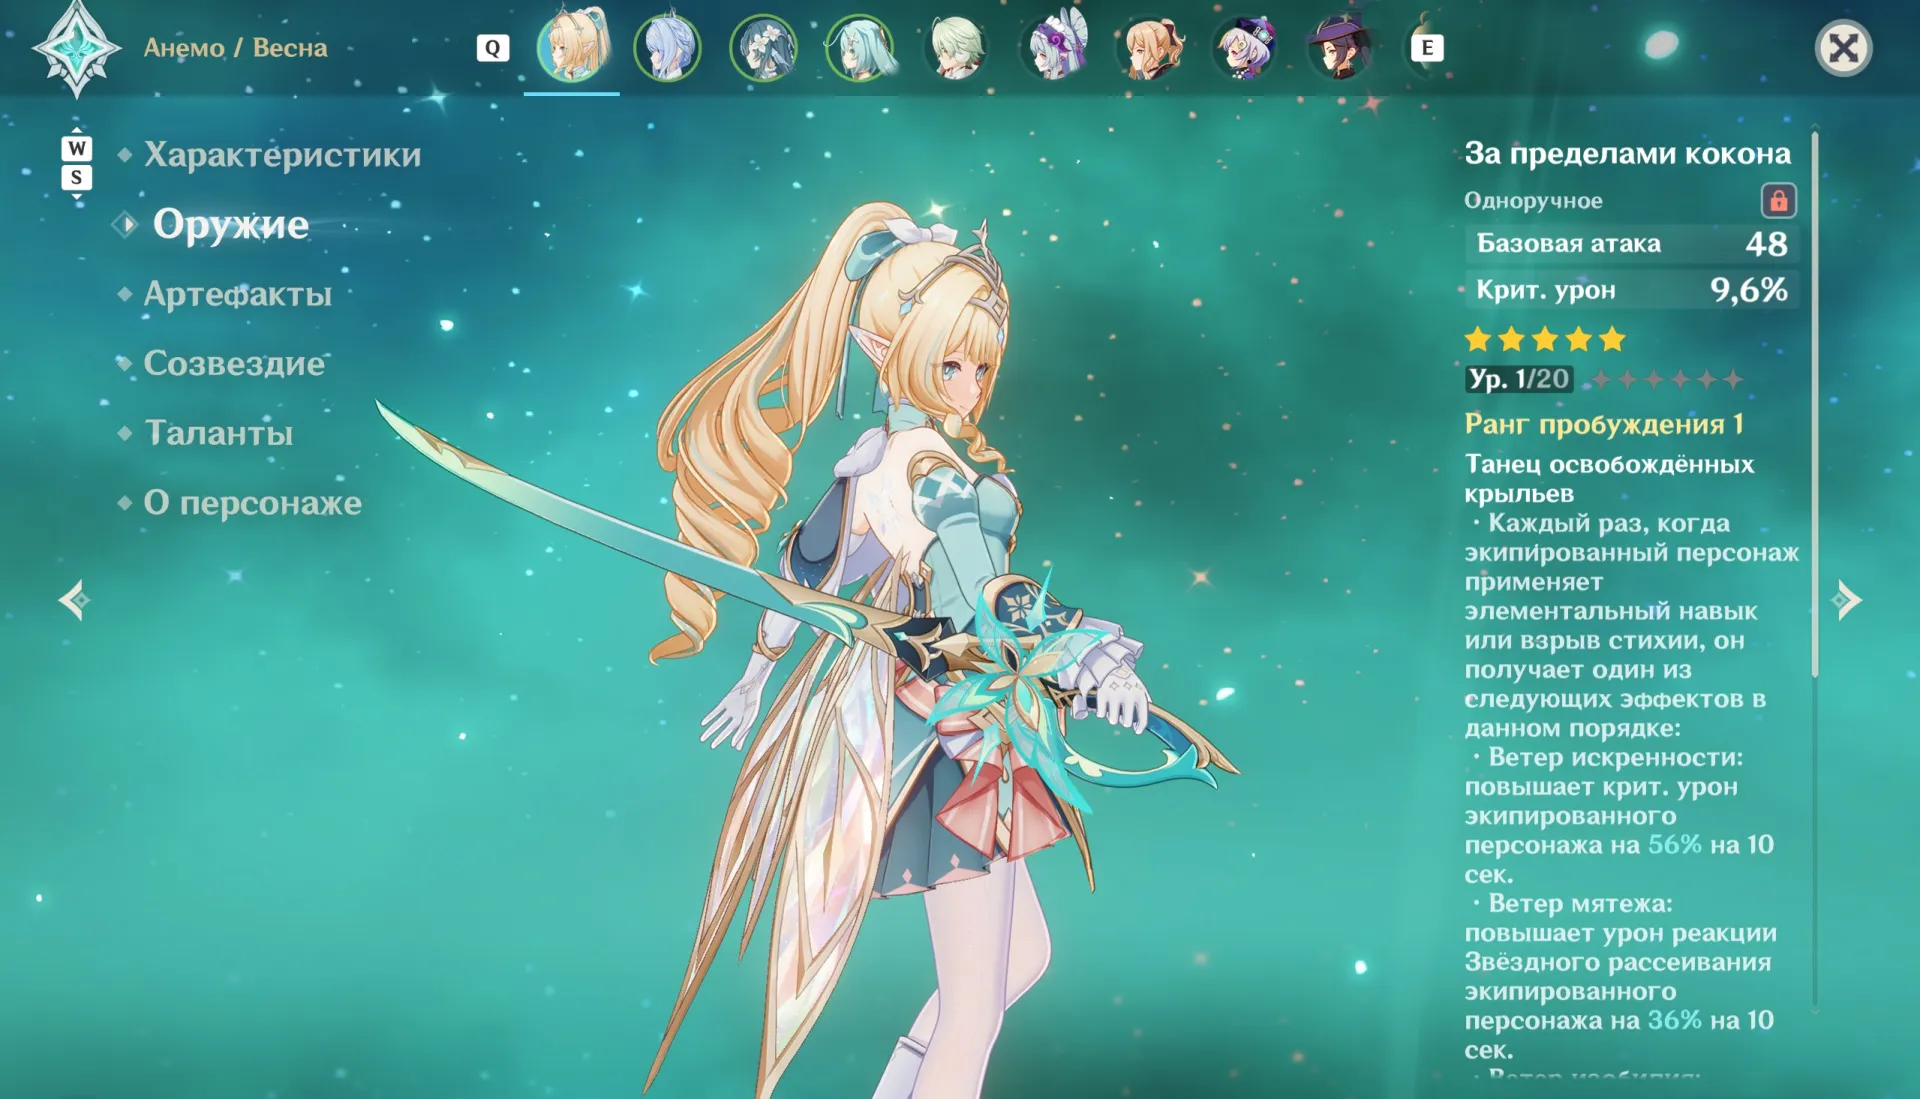Click the Q key previous-character hint
Screen dimensions: 1920x1099
(x=492, y=47)
